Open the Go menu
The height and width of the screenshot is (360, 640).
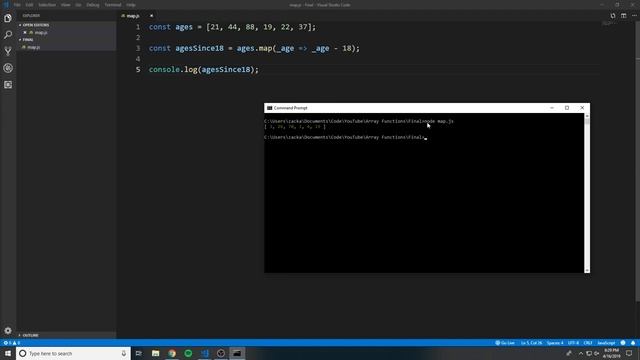(x=78, y=5)
